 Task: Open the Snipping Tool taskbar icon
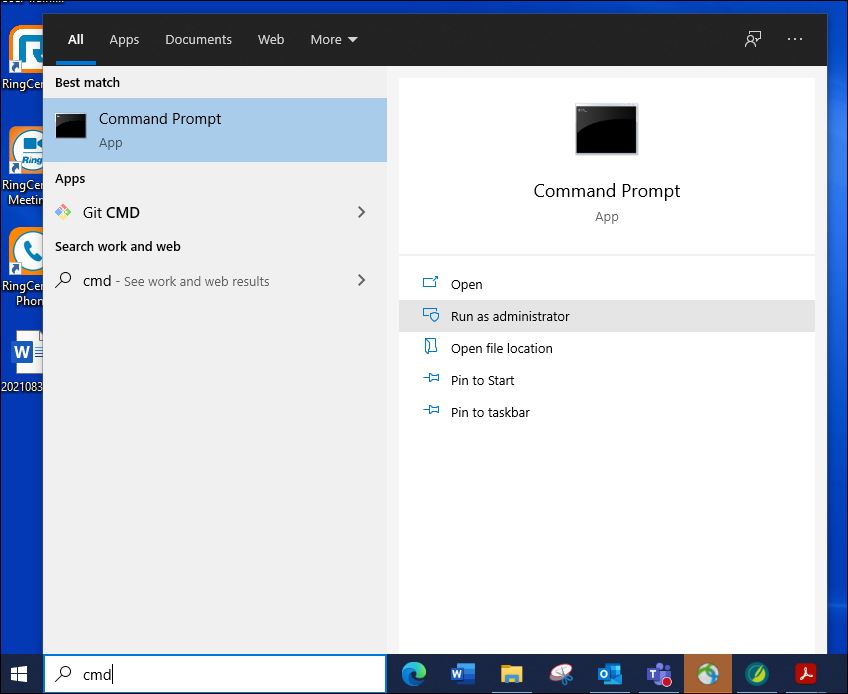(561, 674)
